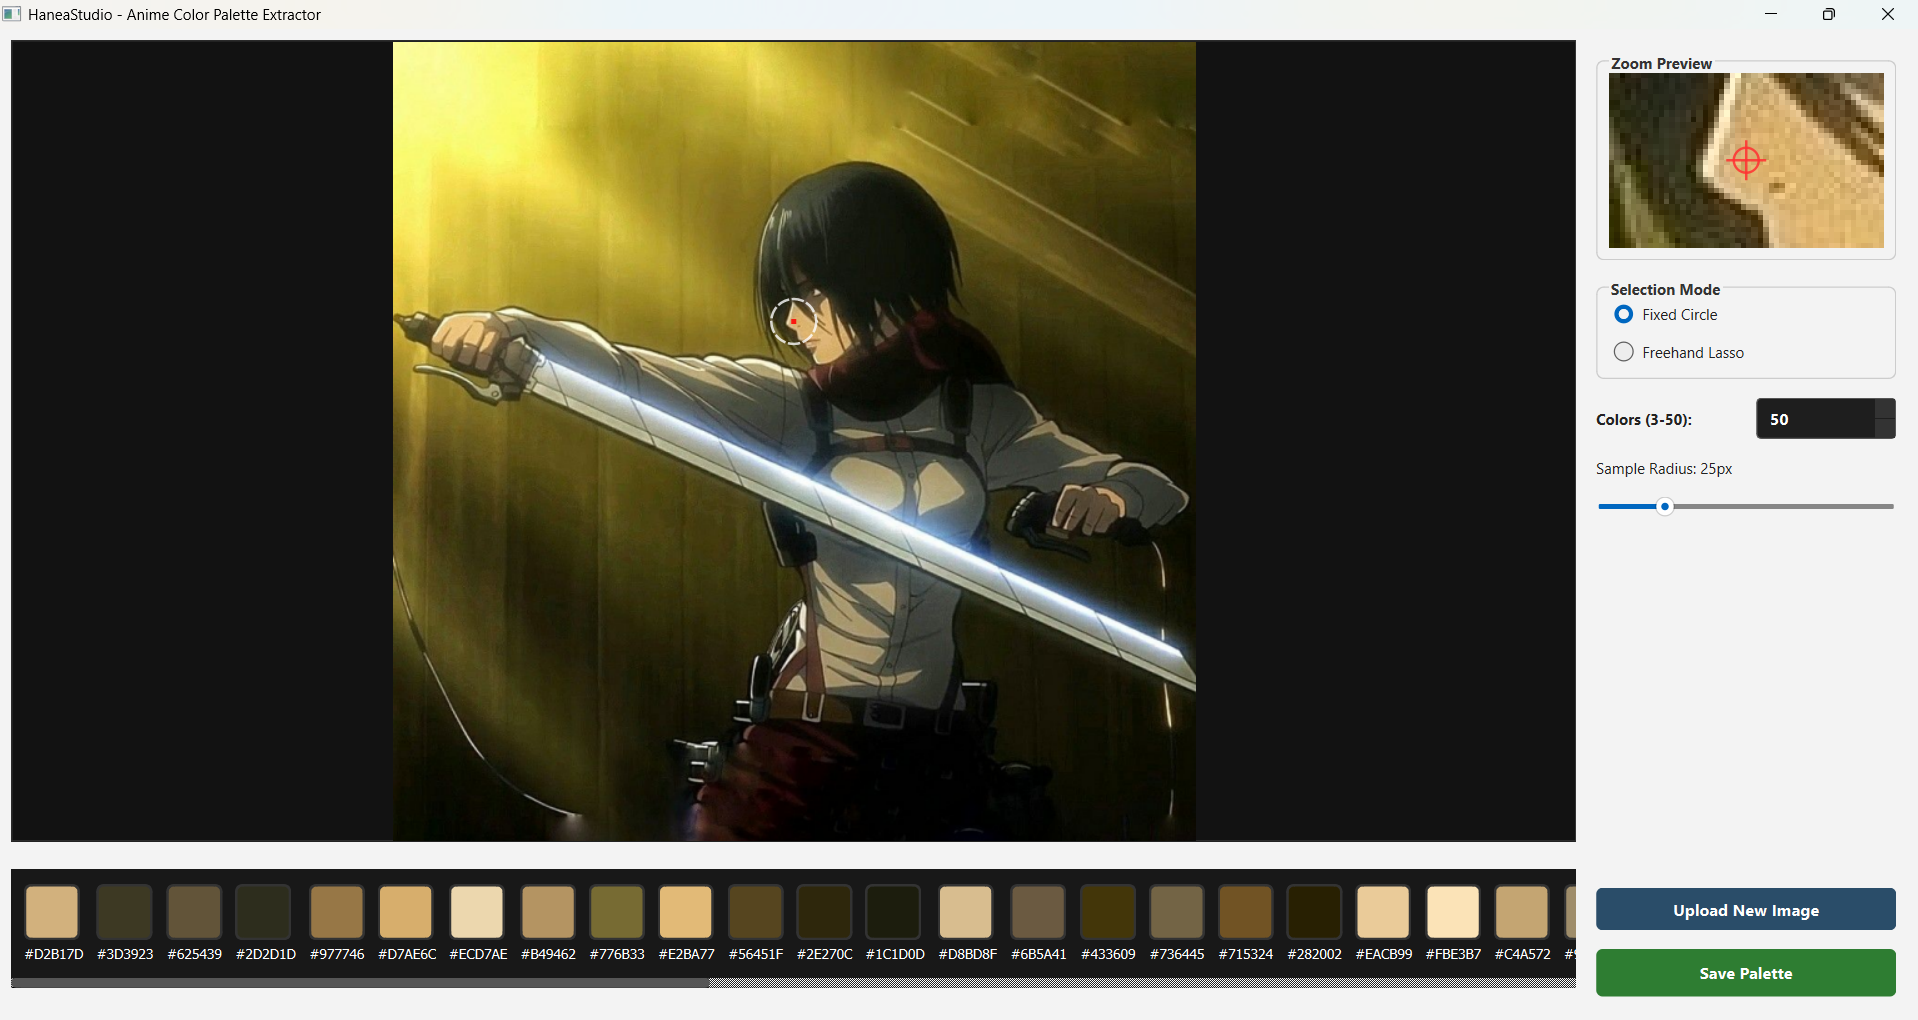Click the Zoom Preview thumbnail
The height and width of the screenshot is (1020, 1918).
(1746, 160)
